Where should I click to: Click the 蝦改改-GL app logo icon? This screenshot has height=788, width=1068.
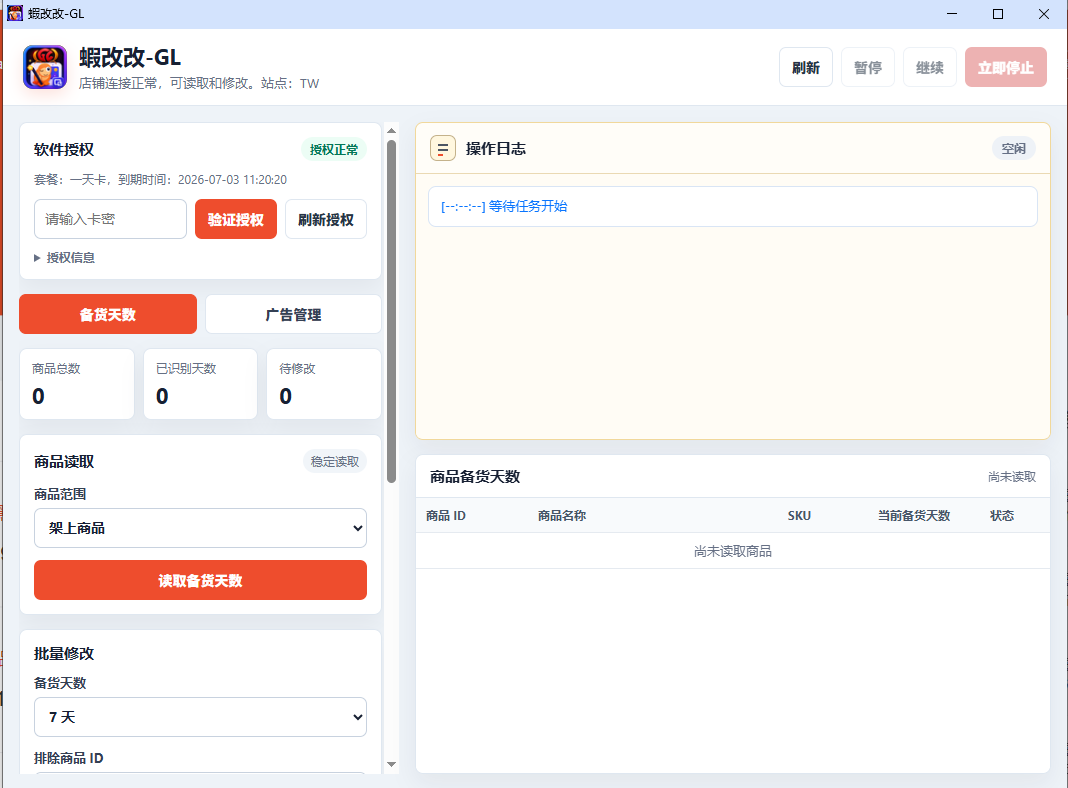click(45, 67)
